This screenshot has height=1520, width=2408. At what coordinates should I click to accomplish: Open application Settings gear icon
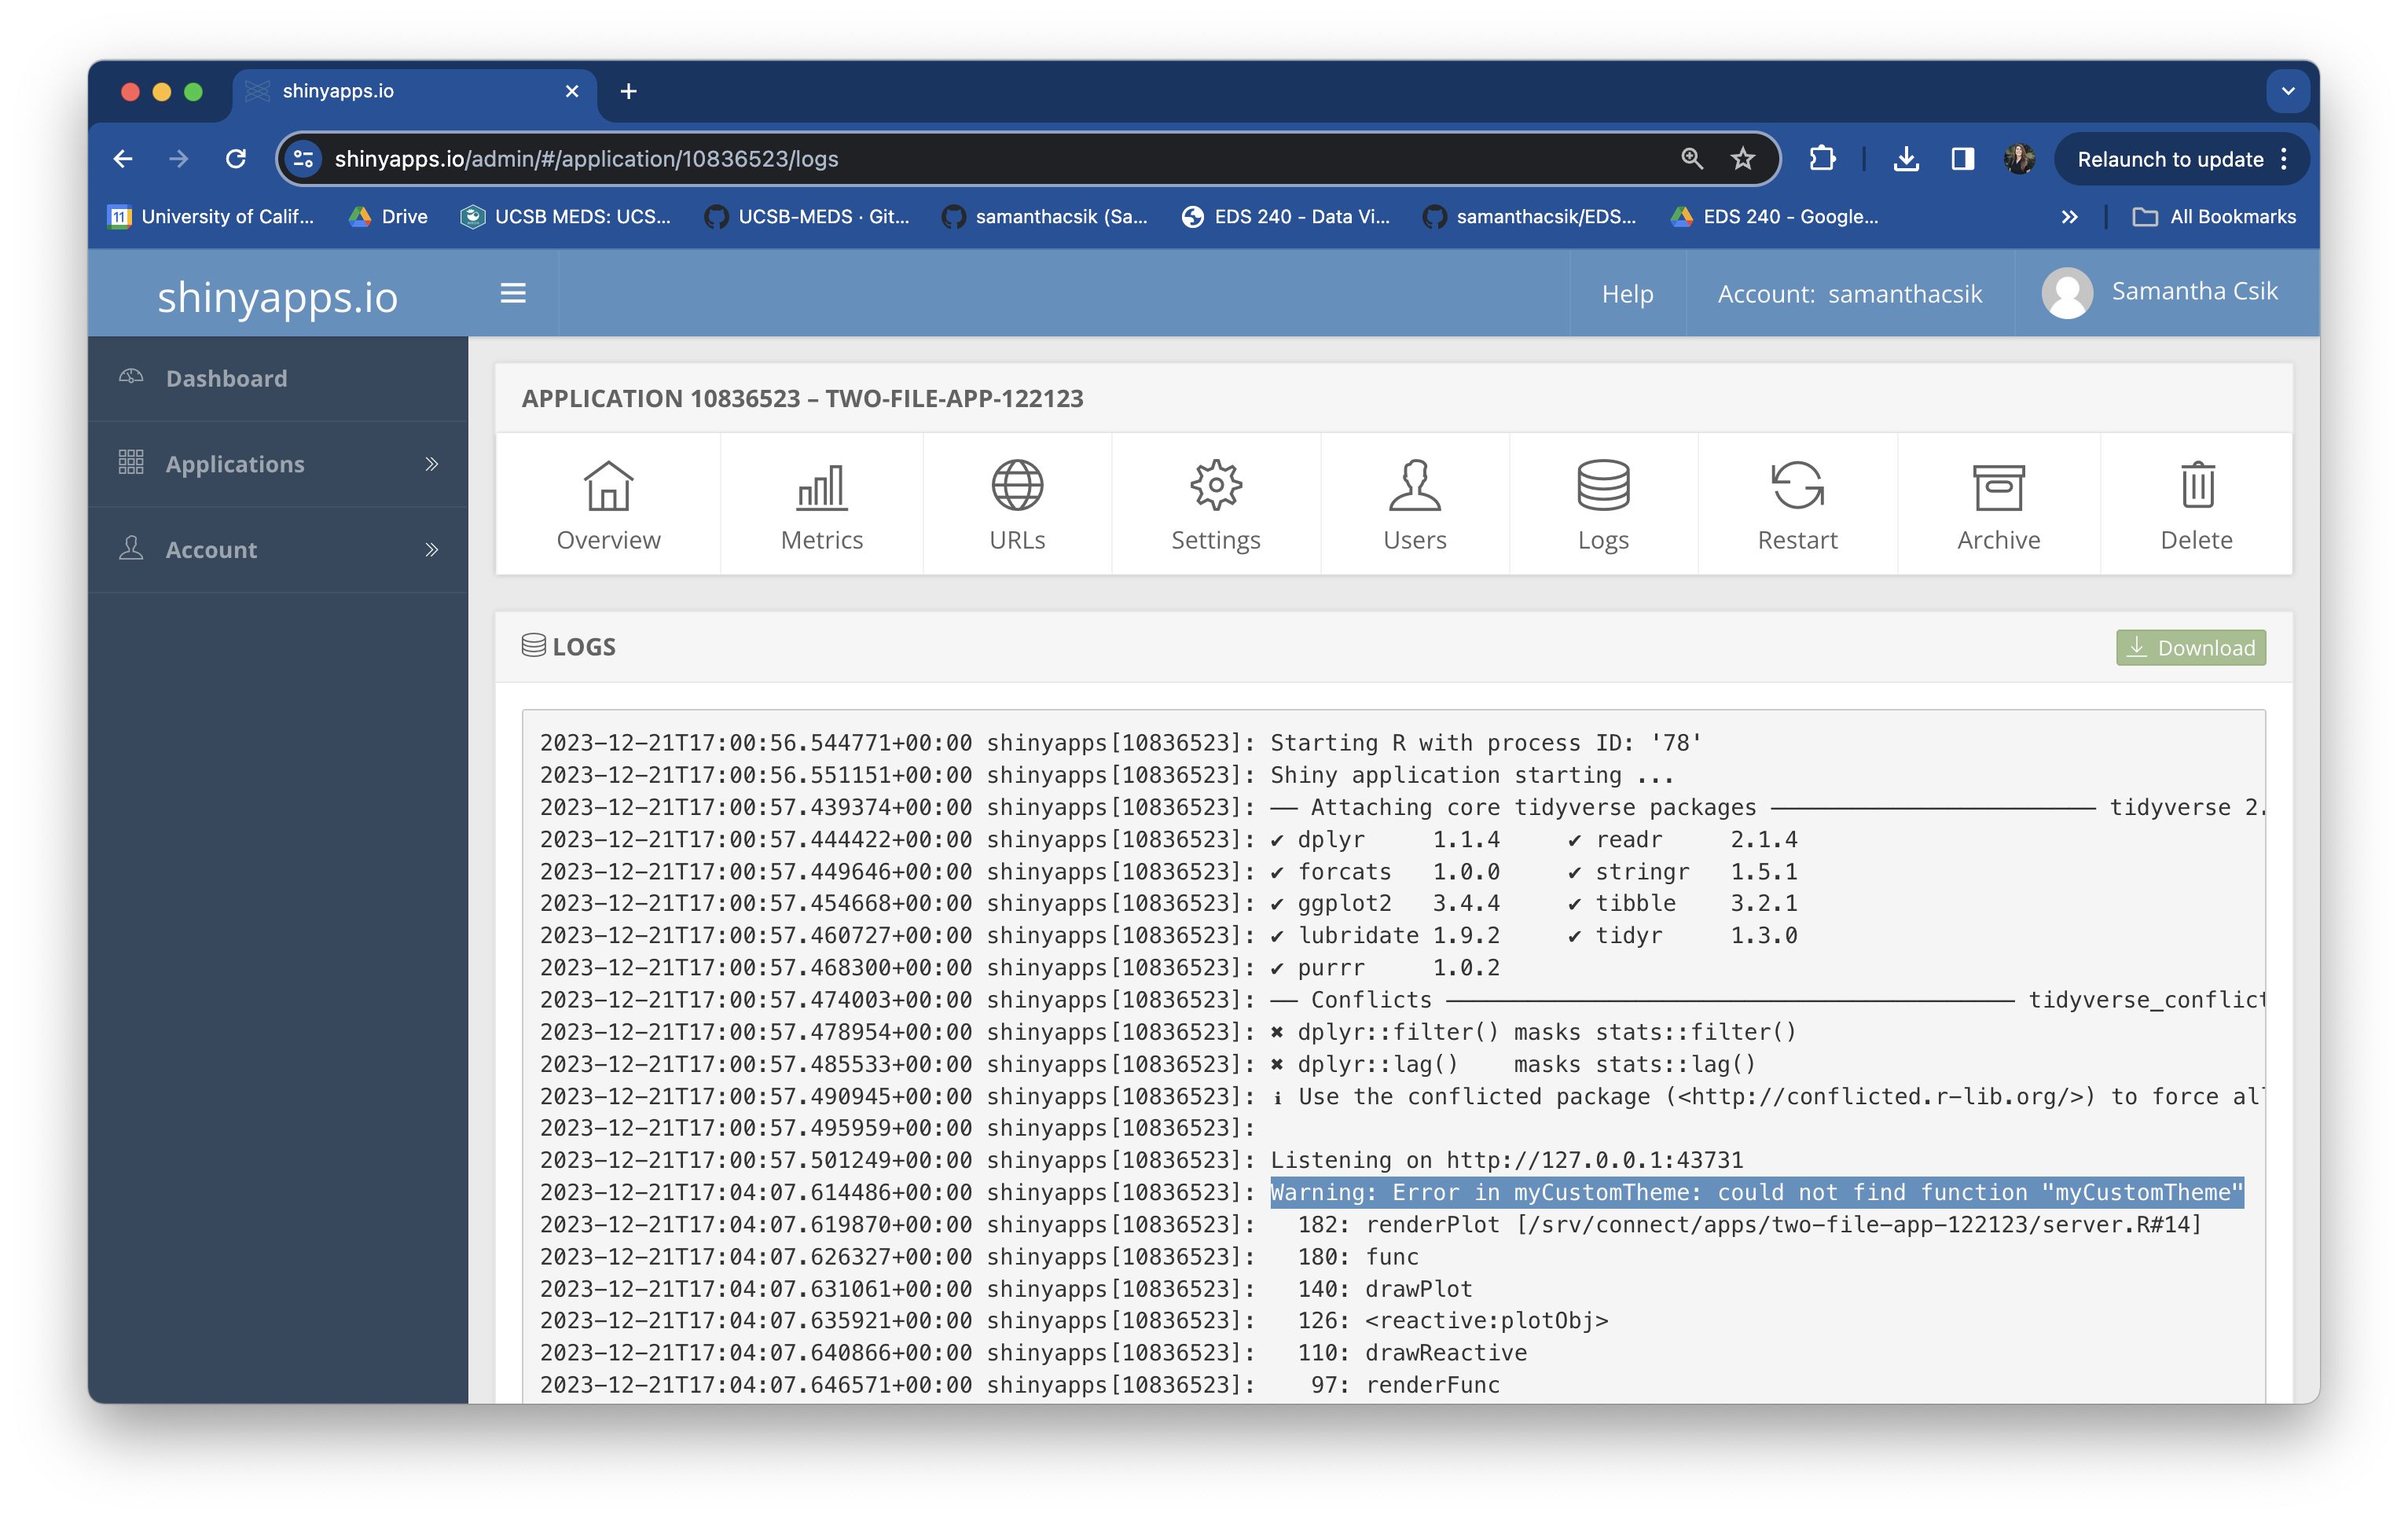click(1215, 486)
